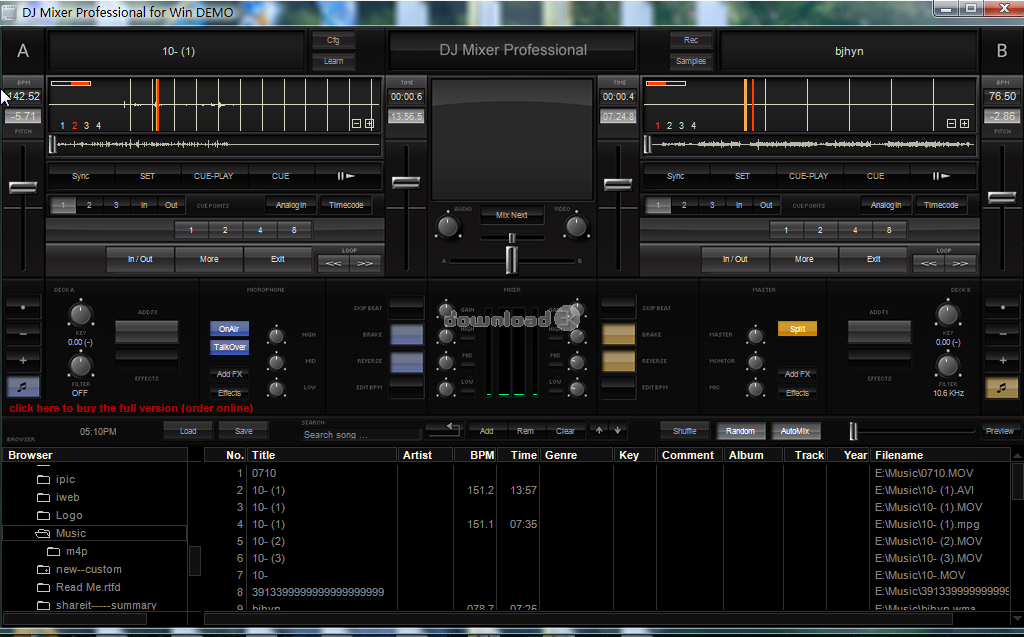Image resolution: width=1024 pixels, height=637 pixels.
Task: Click deck B dot button on right edge
Action: pyautogui.click(x=1002, y=306)
